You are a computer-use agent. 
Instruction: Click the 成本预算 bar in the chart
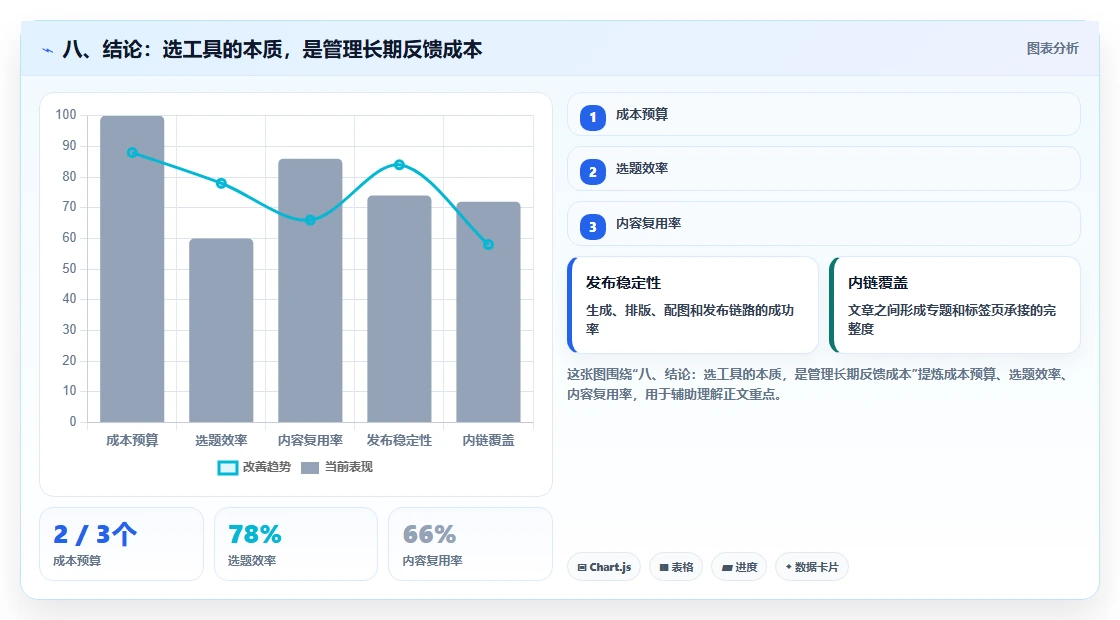(x=132, y=269)
